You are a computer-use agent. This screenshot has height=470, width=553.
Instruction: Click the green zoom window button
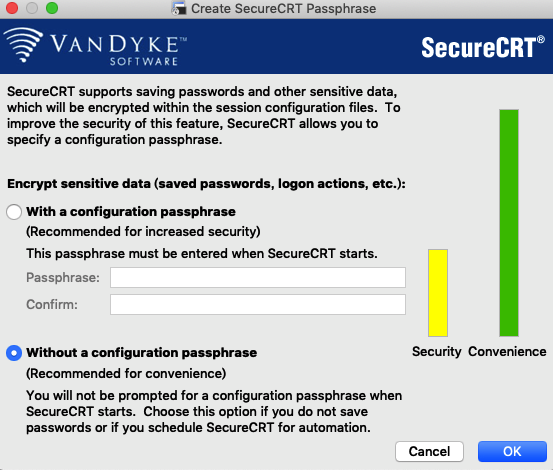52,8
